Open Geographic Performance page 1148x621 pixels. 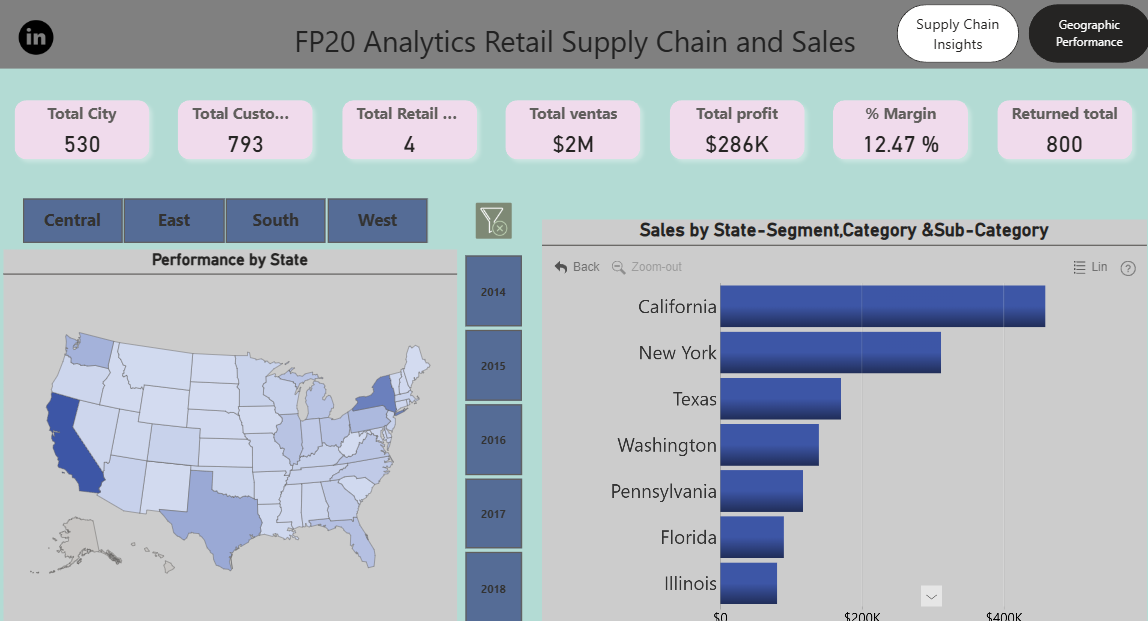[x=1089, y=34]
